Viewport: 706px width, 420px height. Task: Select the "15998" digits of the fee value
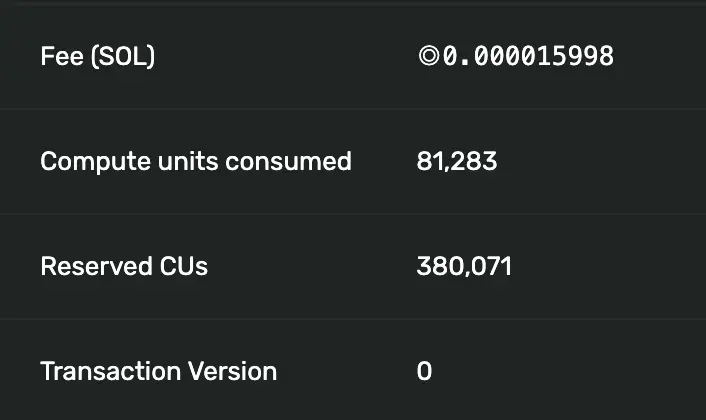(x=575, y=56)
